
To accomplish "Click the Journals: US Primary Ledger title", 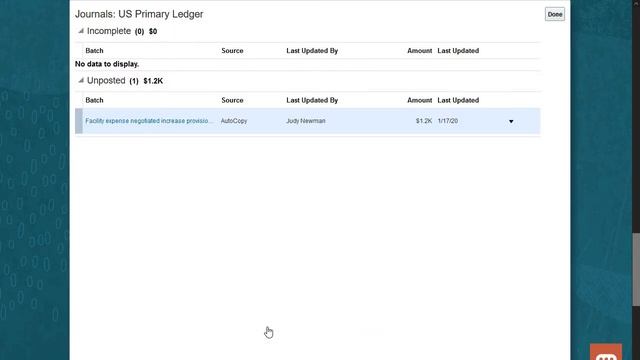I will [x=139, y=14].
